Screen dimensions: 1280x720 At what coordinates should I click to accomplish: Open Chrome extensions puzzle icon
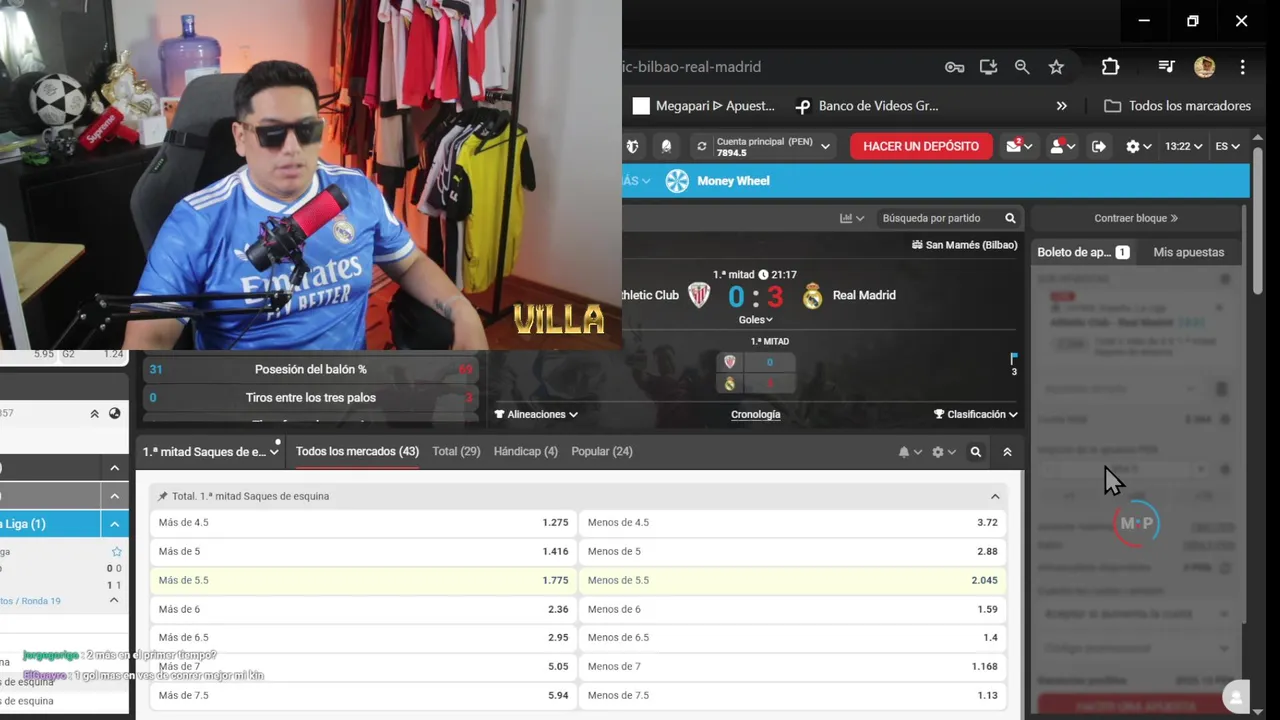tap(1110, 67)
